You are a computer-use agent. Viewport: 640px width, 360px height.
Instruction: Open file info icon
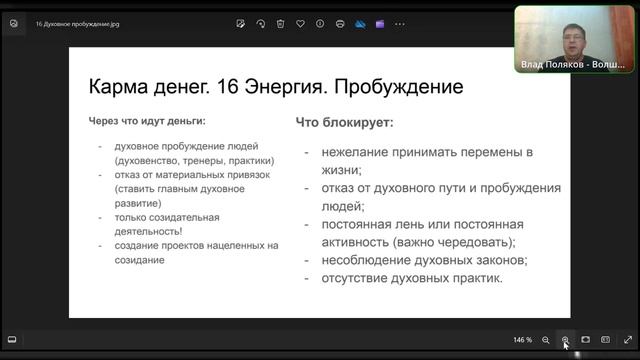[x=320, y=24]
